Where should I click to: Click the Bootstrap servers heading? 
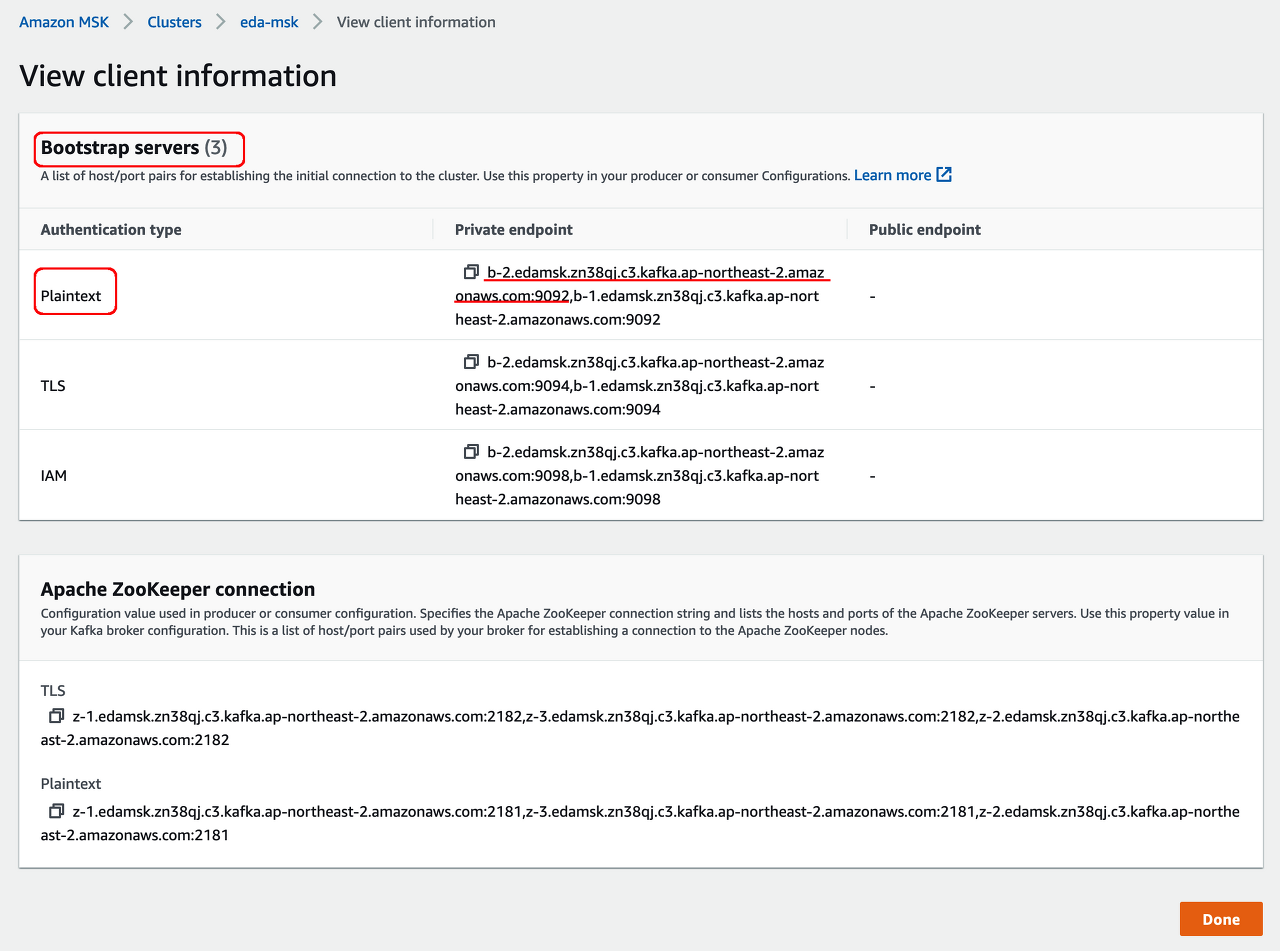click(134, 148)
